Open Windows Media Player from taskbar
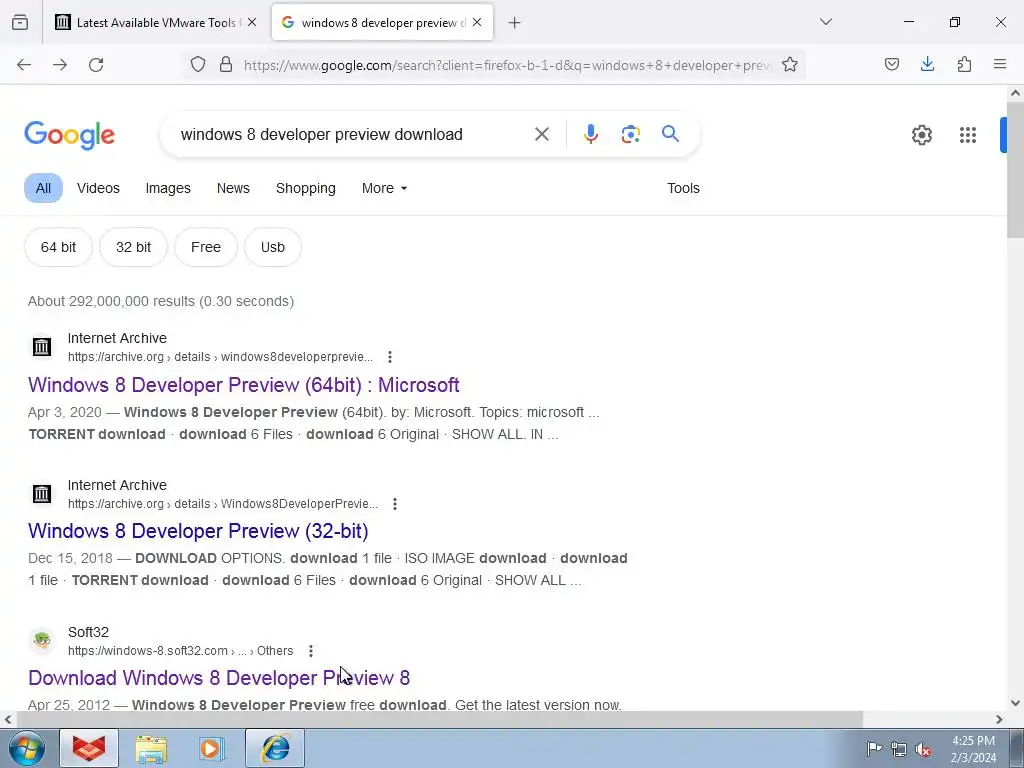The height and width of the screenshot is (768, 1024). [212, 748]
